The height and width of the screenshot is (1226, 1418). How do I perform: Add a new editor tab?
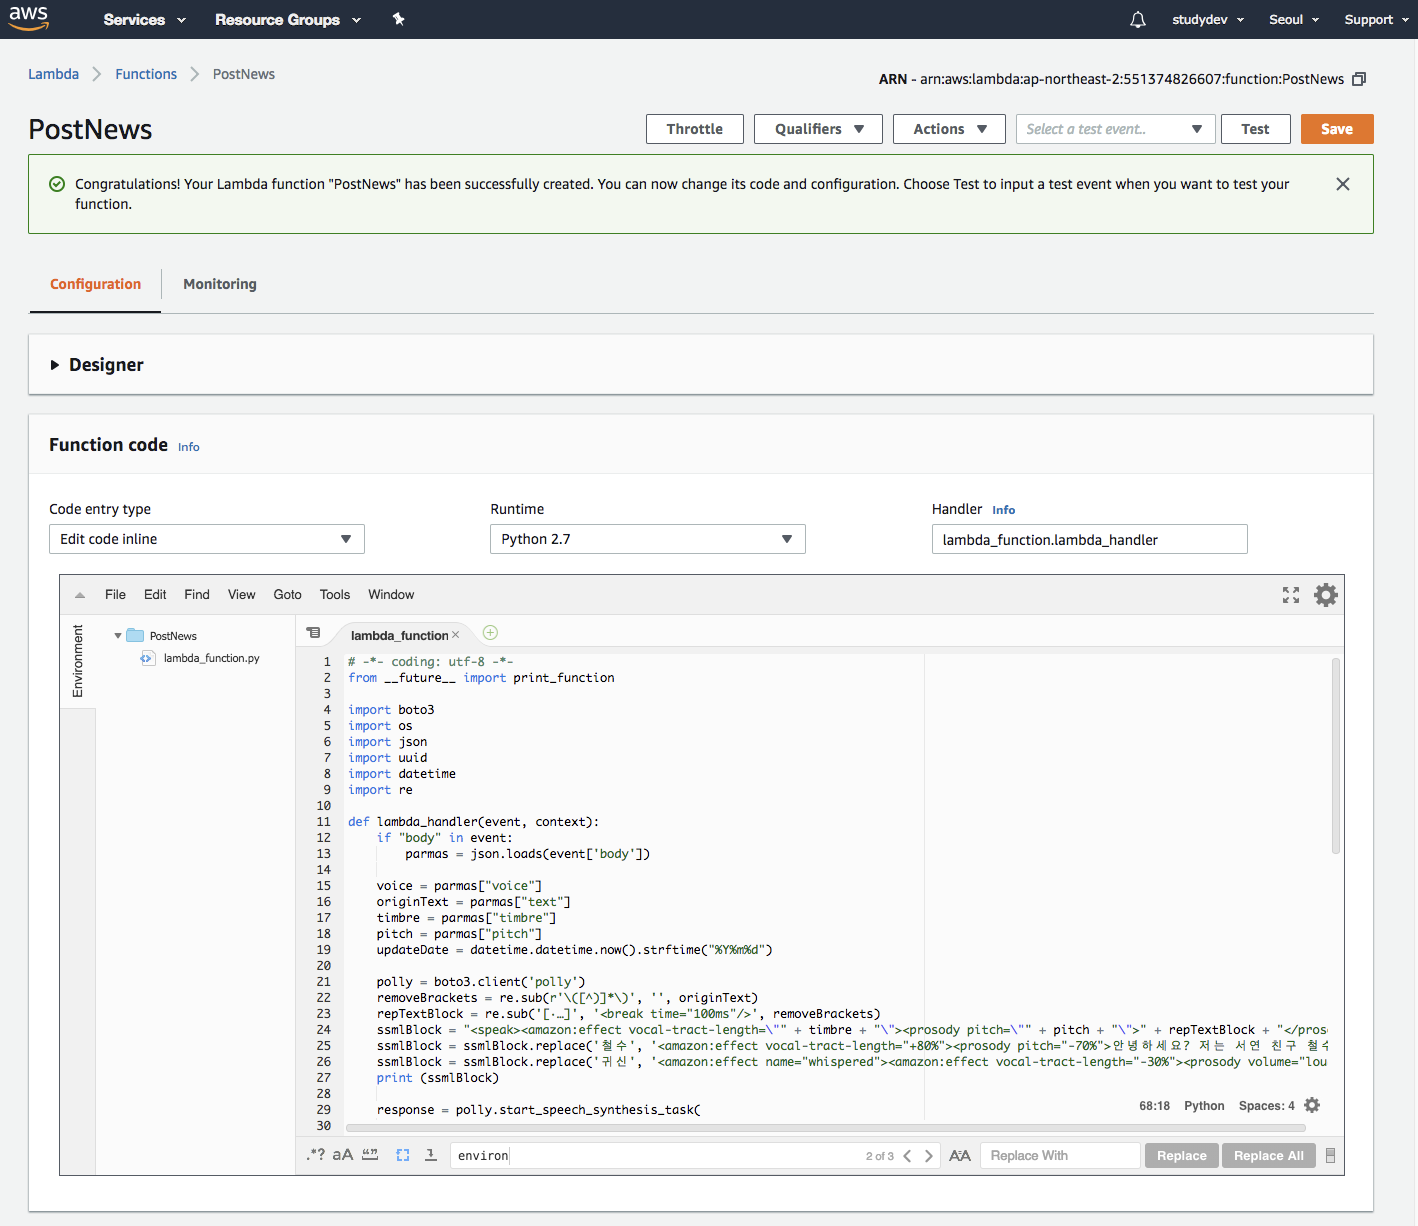tap(490, 632)
